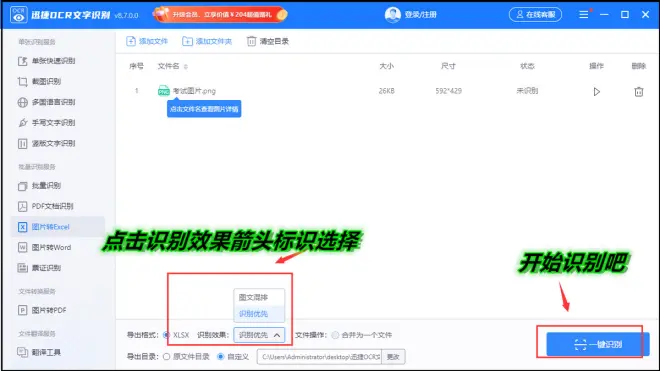Image resolution: width=660 pixels, height=371 pixels.
Task: Click the user avatar icon
Action: pyautogui.click(x=393, y=15)
